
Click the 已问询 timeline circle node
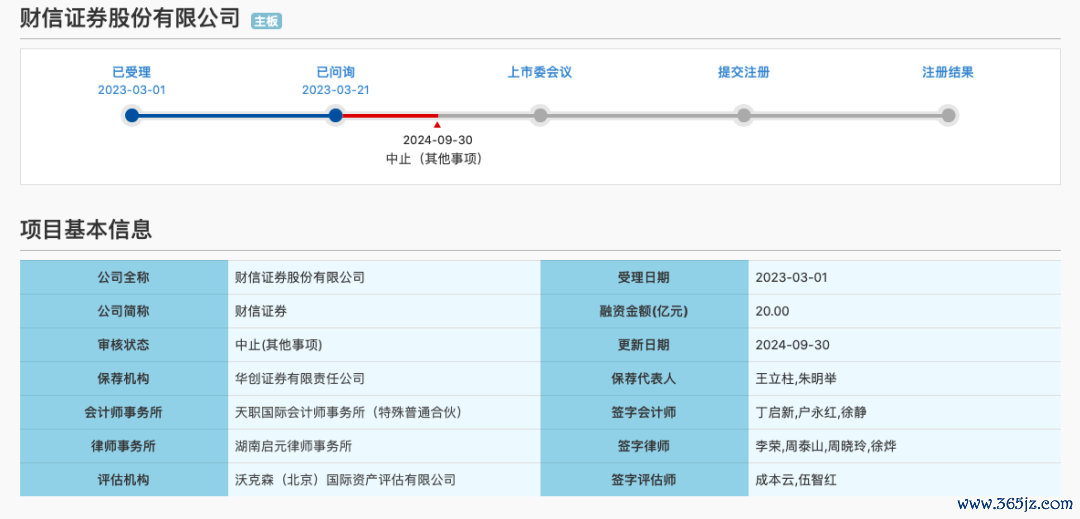(x=336, y=115)
